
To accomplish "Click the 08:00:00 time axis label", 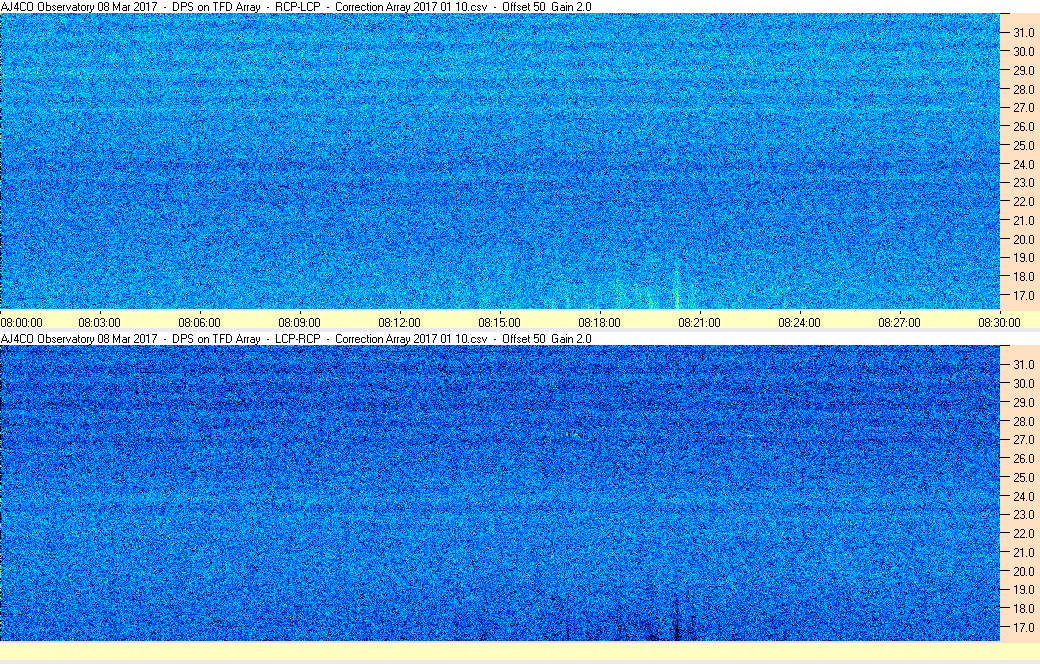I will point(21,323).
